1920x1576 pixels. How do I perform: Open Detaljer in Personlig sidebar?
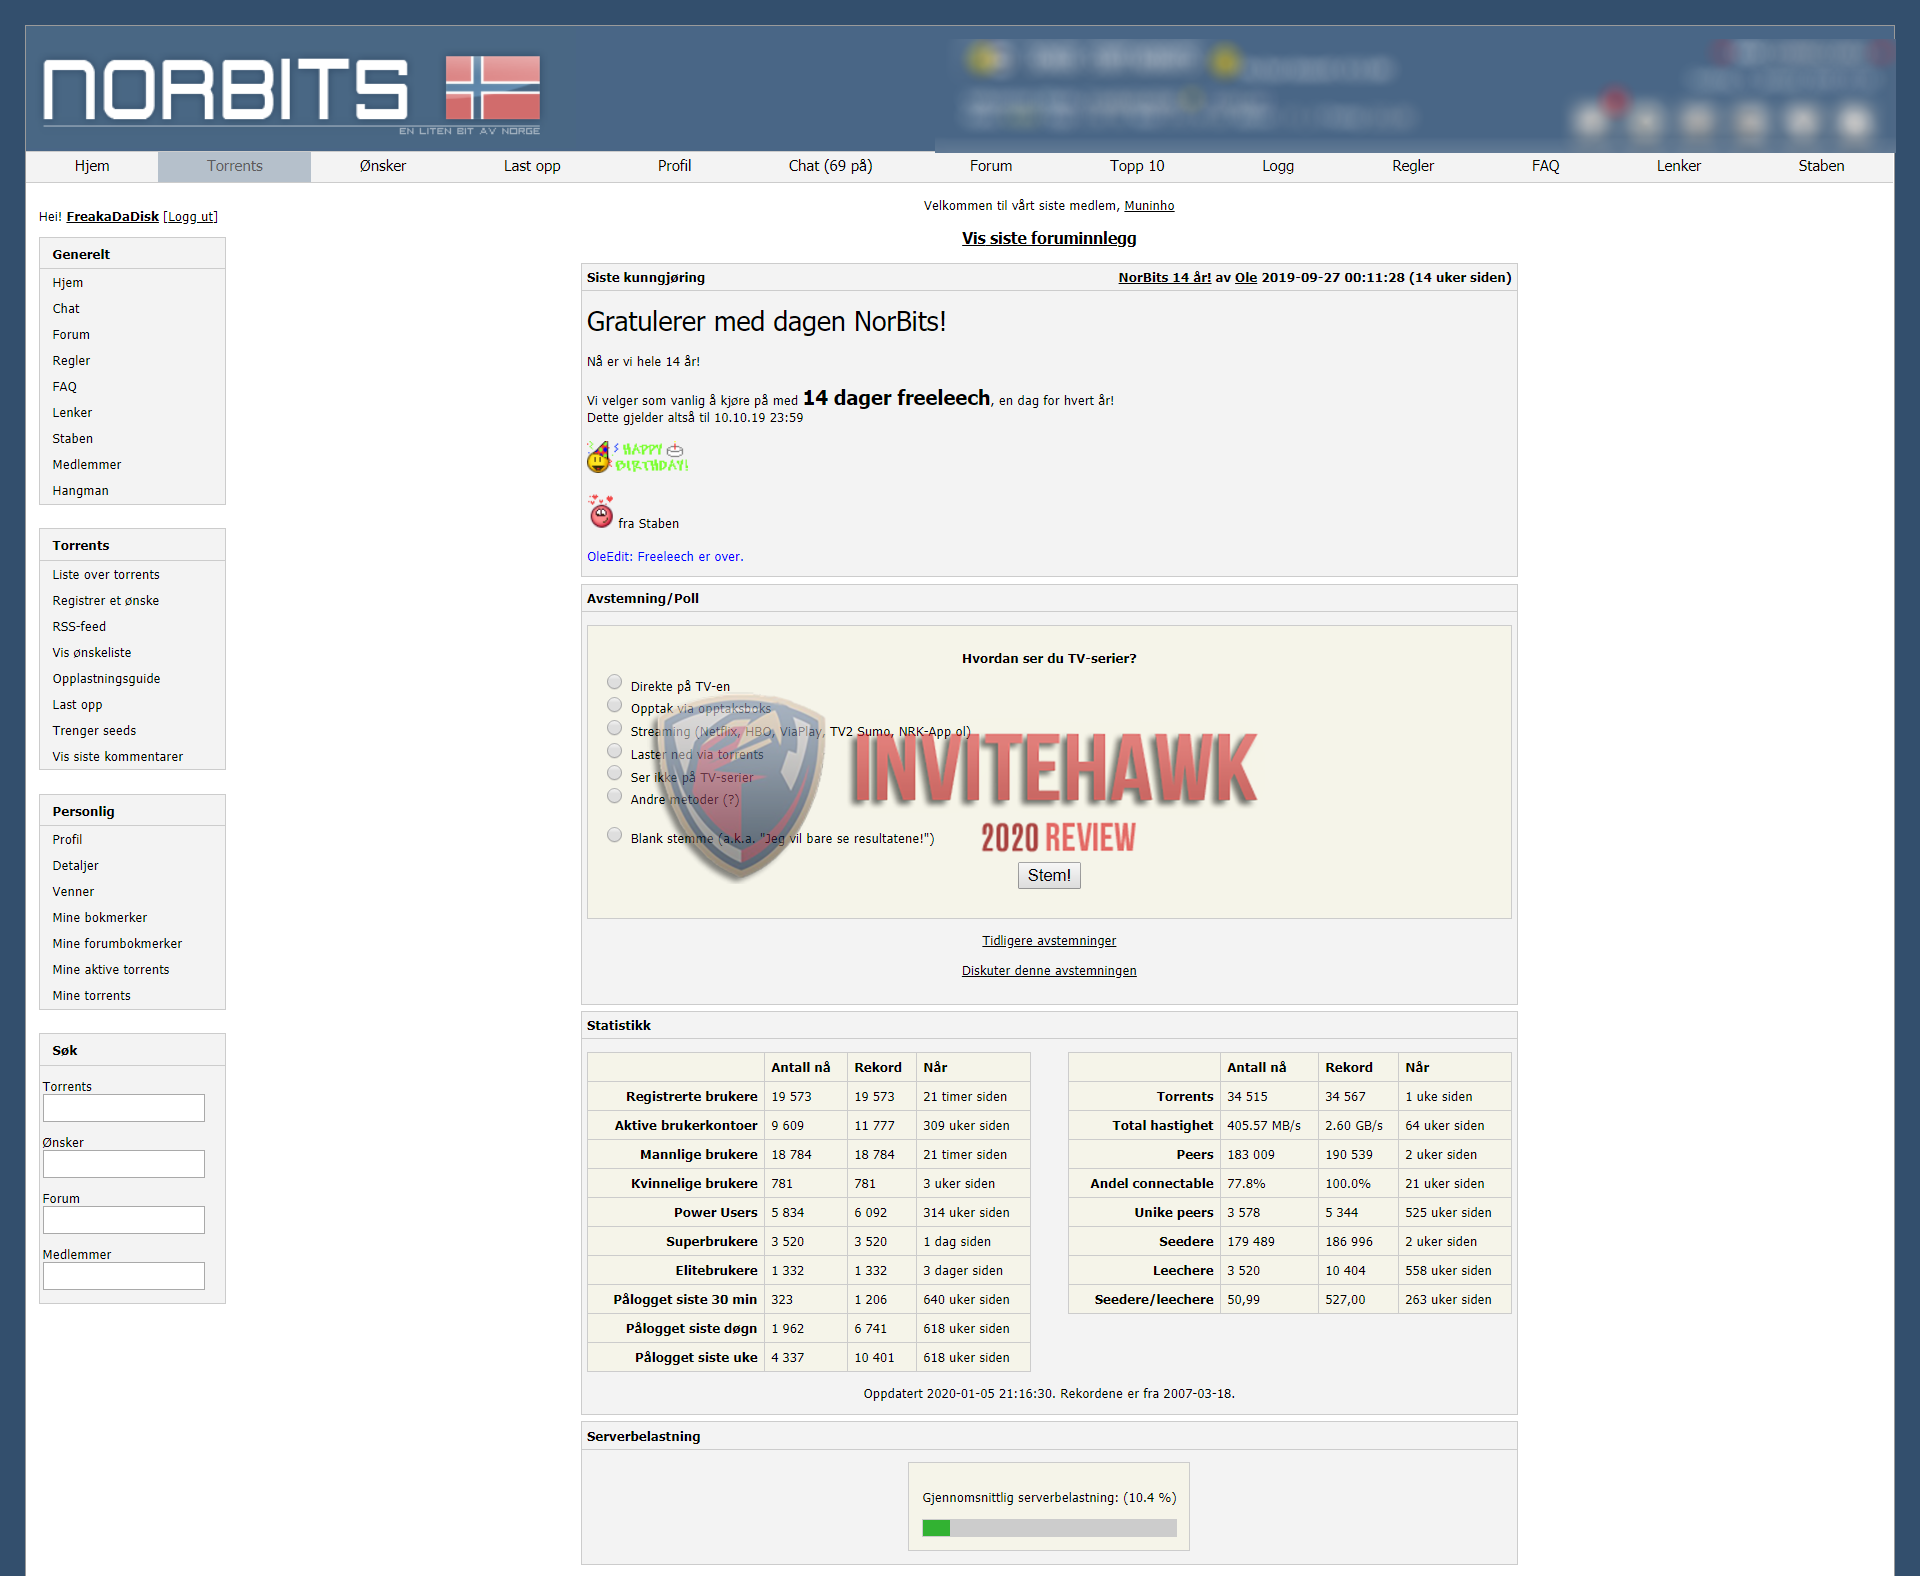pos(76,866)
